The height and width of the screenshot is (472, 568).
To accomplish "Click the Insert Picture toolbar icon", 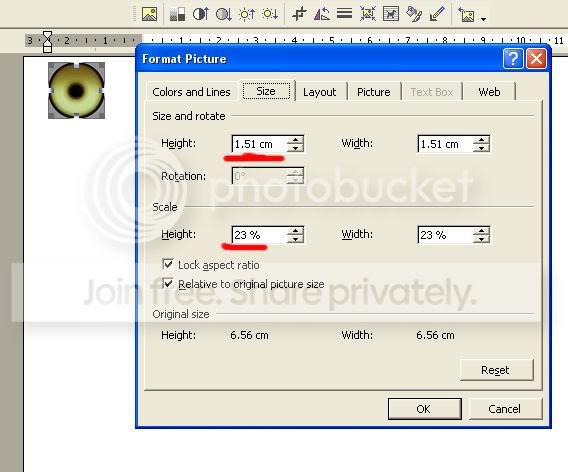I will coord(149,14).
